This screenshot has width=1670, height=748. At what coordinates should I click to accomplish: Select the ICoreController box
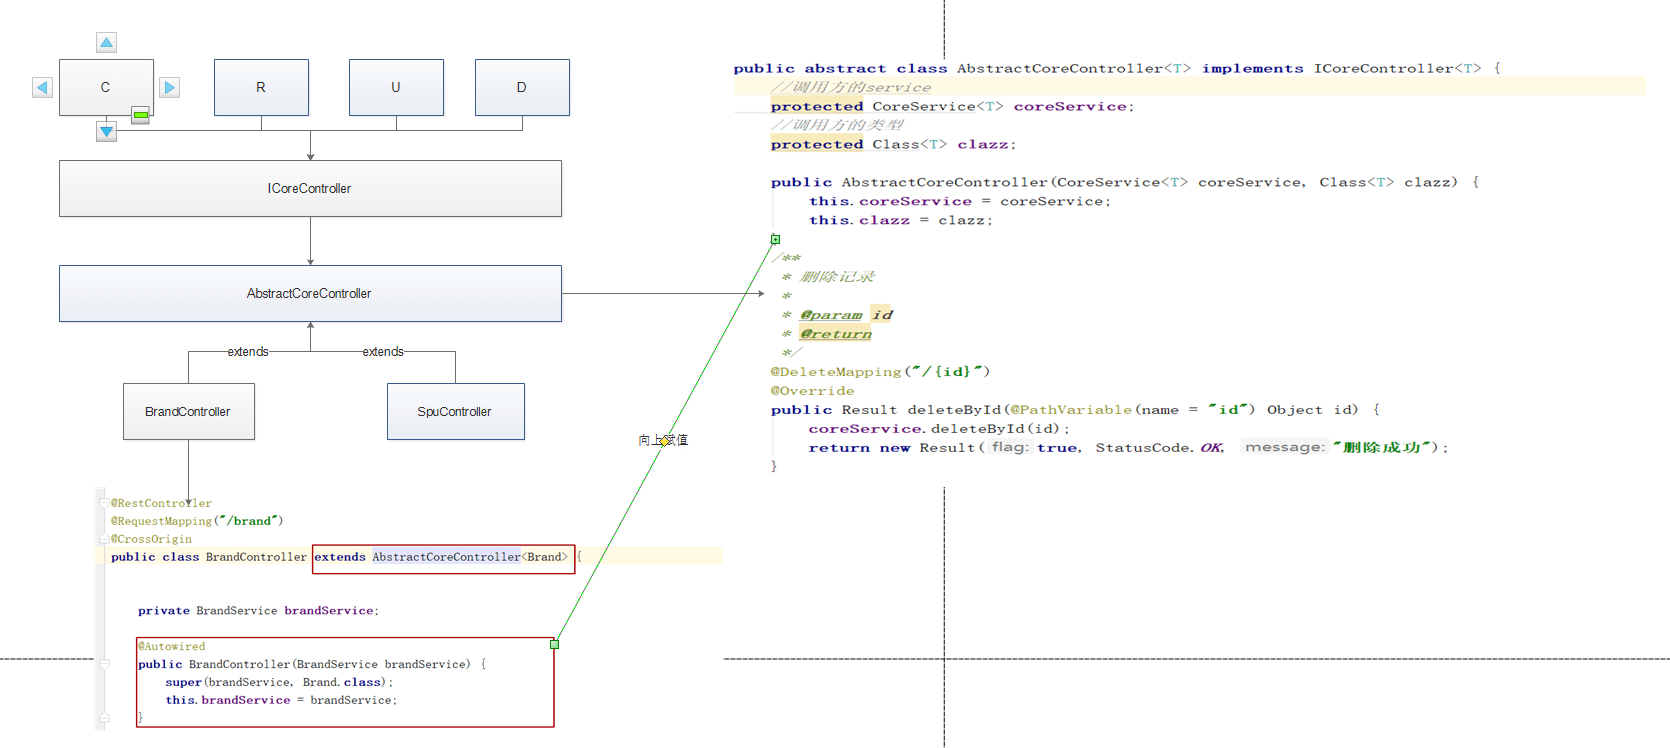310,188
